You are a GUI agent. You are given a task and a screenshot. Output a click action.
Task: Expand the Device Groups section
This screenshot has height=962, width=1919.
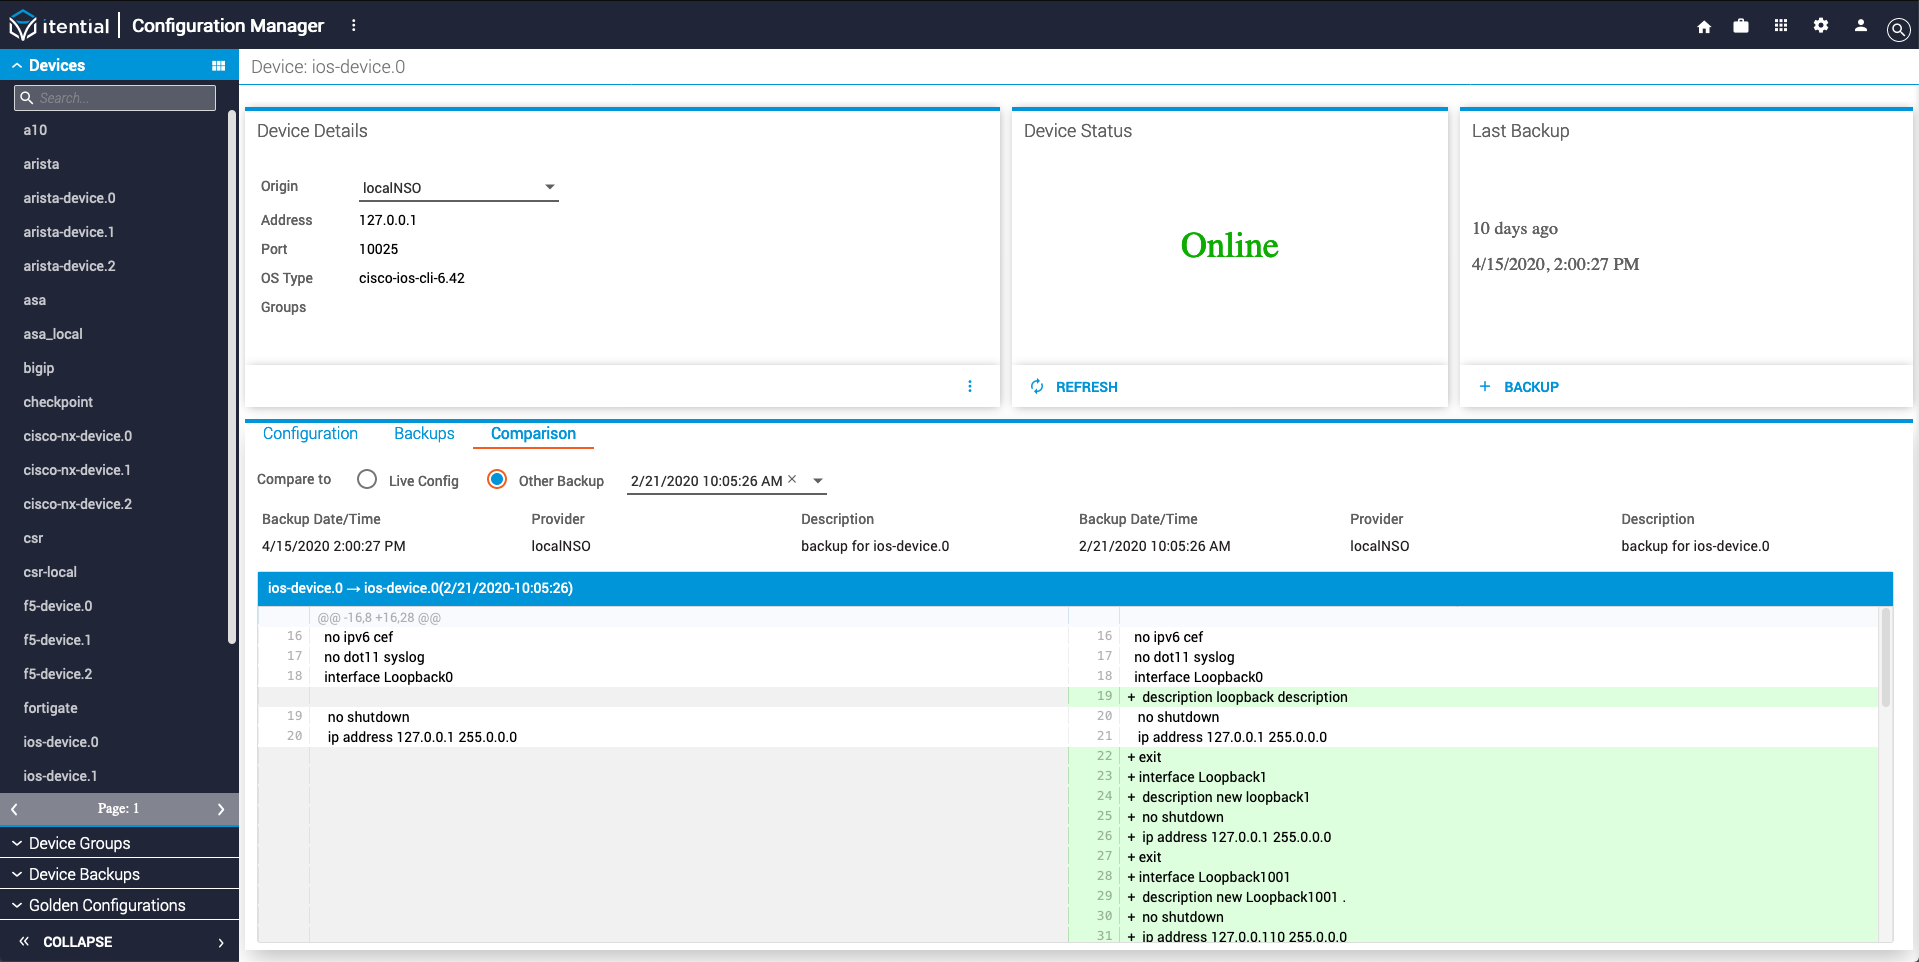pyautogui.click(x=119, y=843)
